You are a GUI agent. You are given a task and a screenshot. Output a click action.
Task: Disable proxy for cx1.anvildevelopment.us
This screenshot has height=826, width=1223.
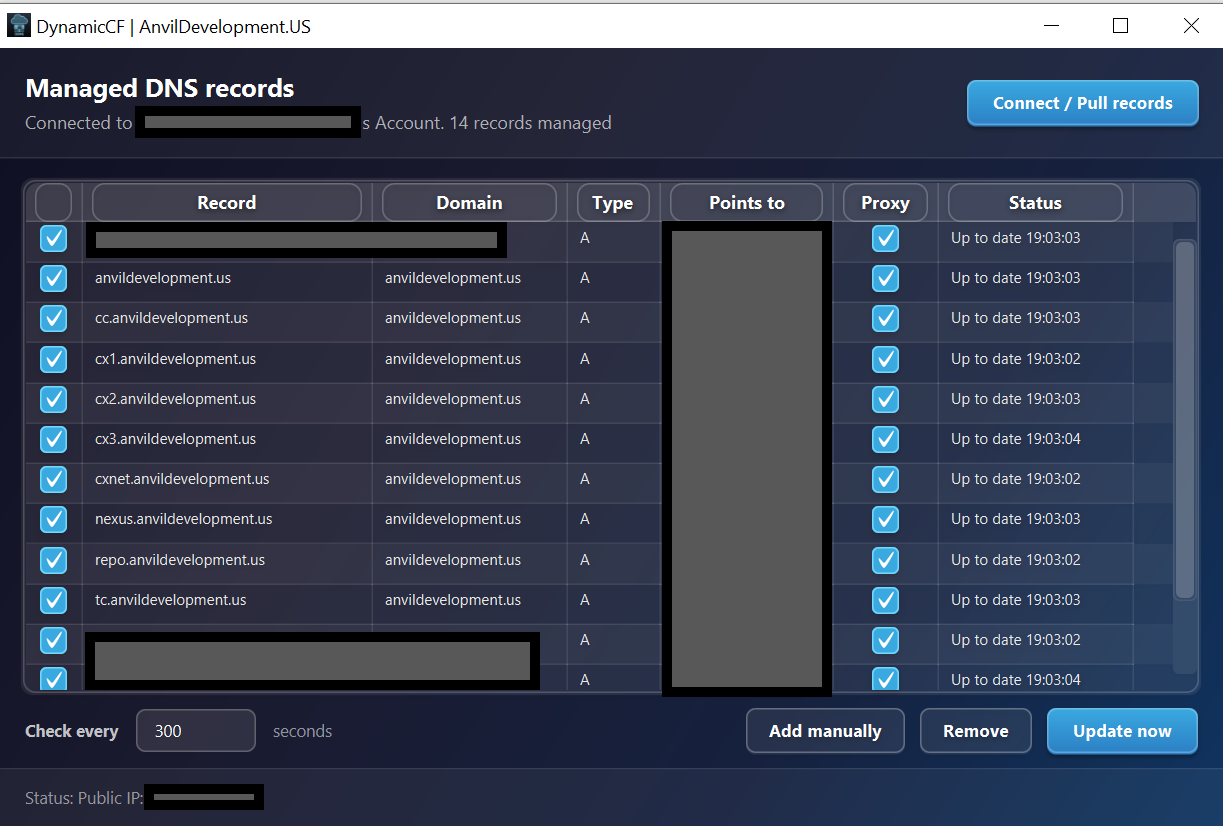click(885, 359)
